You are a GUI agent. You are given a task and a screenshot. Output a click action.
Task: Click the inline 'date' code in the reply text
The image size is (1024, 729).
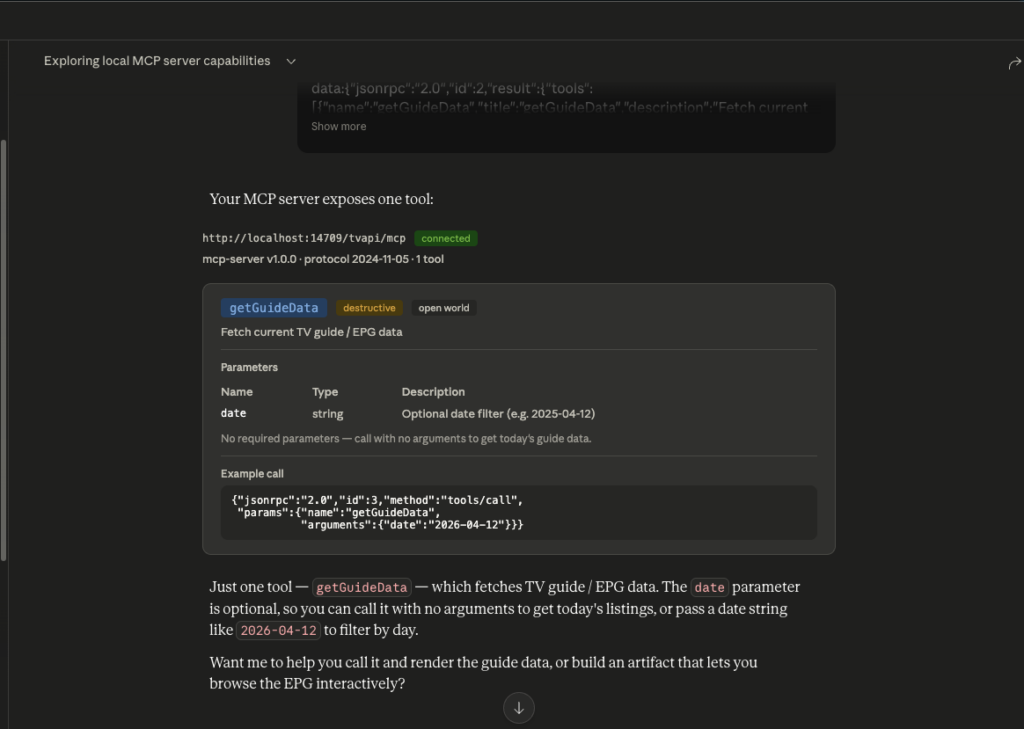pos(709,588)
